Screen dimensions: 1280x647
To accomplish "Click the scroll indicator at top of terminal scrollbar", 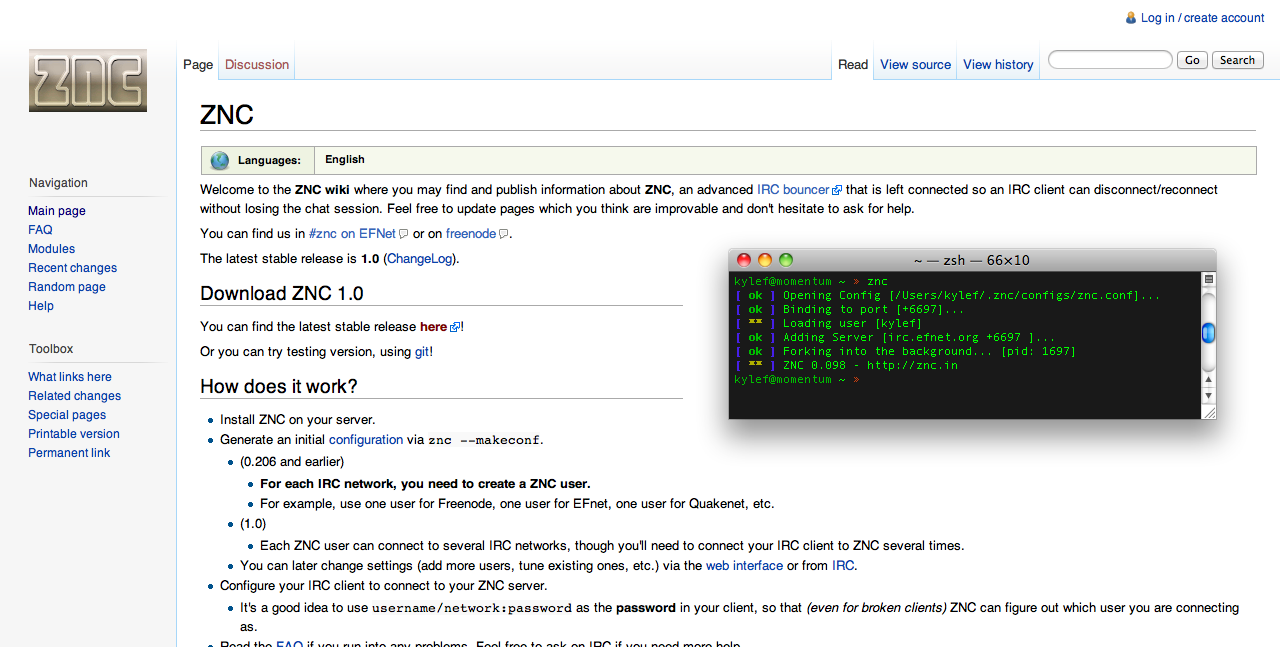I will click(1208, 279).
